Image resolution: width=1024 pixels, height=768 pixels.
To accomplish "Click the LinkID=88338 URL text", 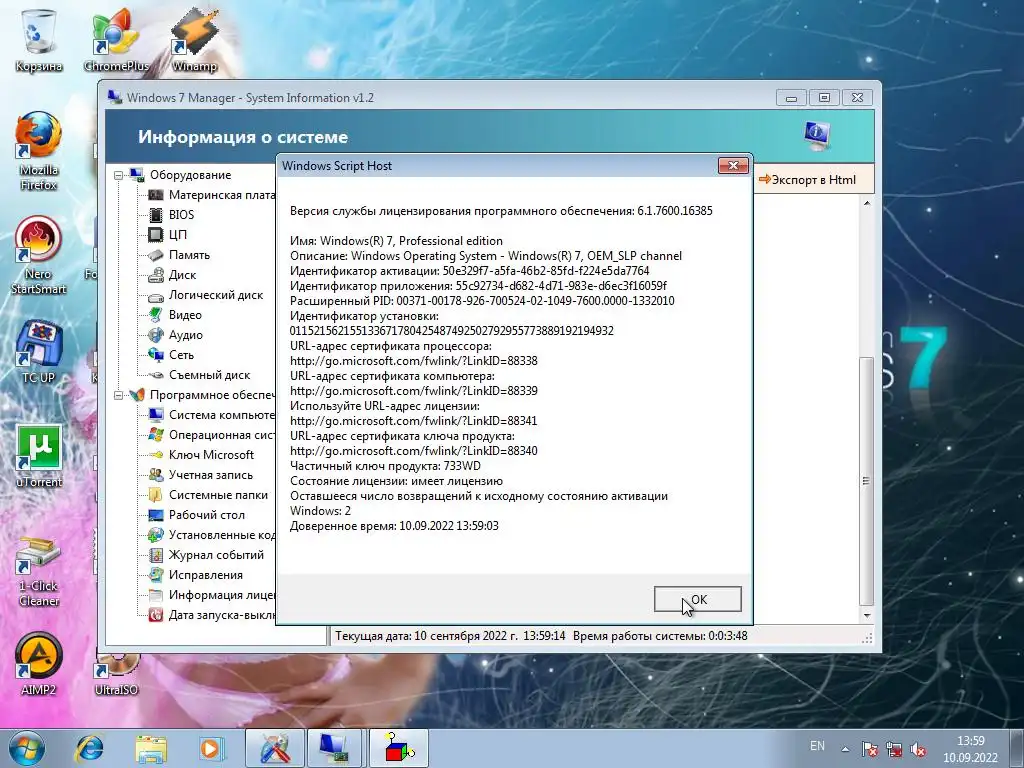I will click(x=413, y=361).
